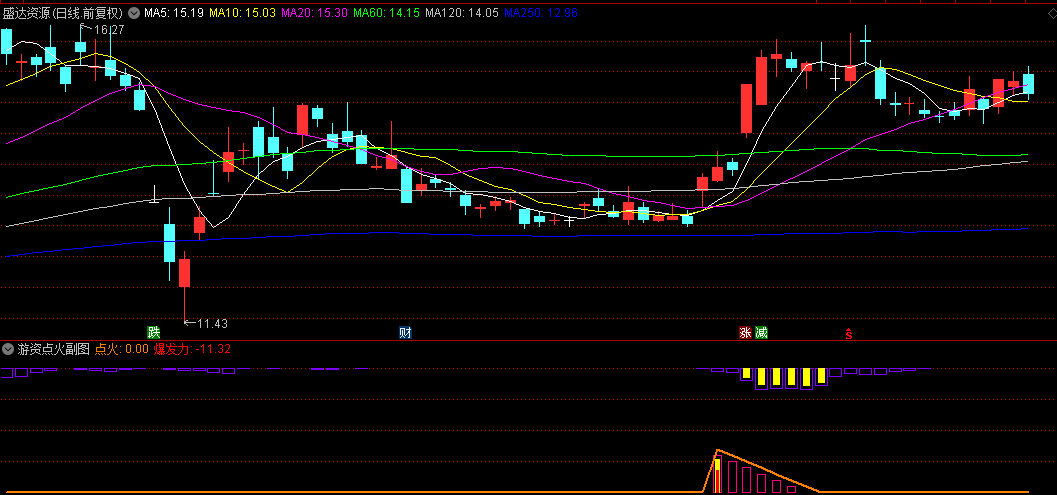Click the green 跌 event marker icon
This screenshot has height=495, width=1057.
[154, 332]
